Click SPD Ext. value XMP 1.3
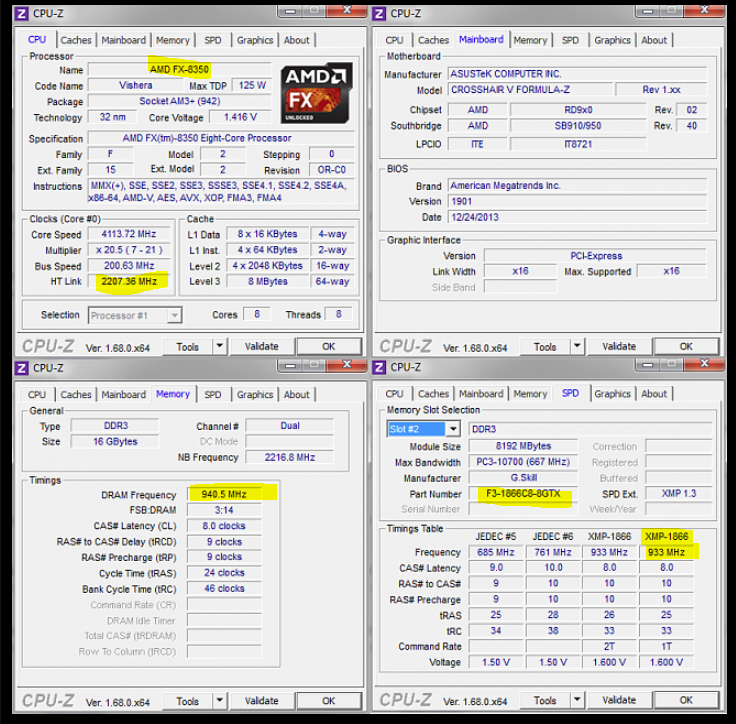This screenshot has height=724, width=736. [x=679, y=493]
